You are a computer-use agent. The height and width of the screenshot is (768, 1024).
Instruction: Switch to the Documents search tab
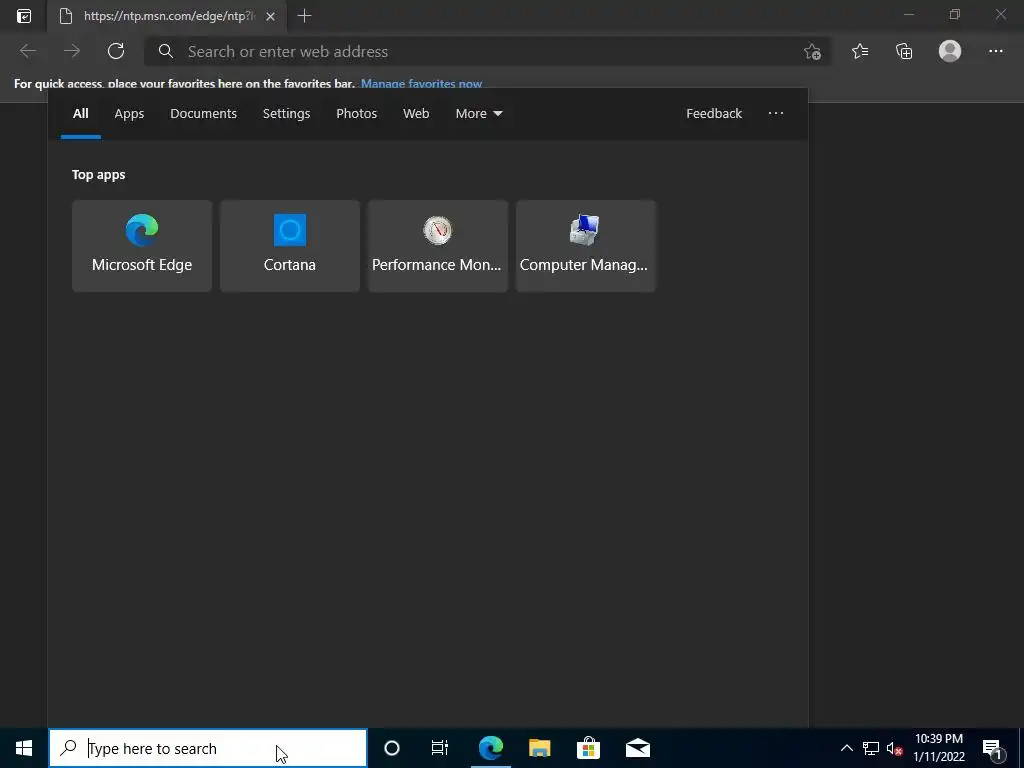point(203,114)
